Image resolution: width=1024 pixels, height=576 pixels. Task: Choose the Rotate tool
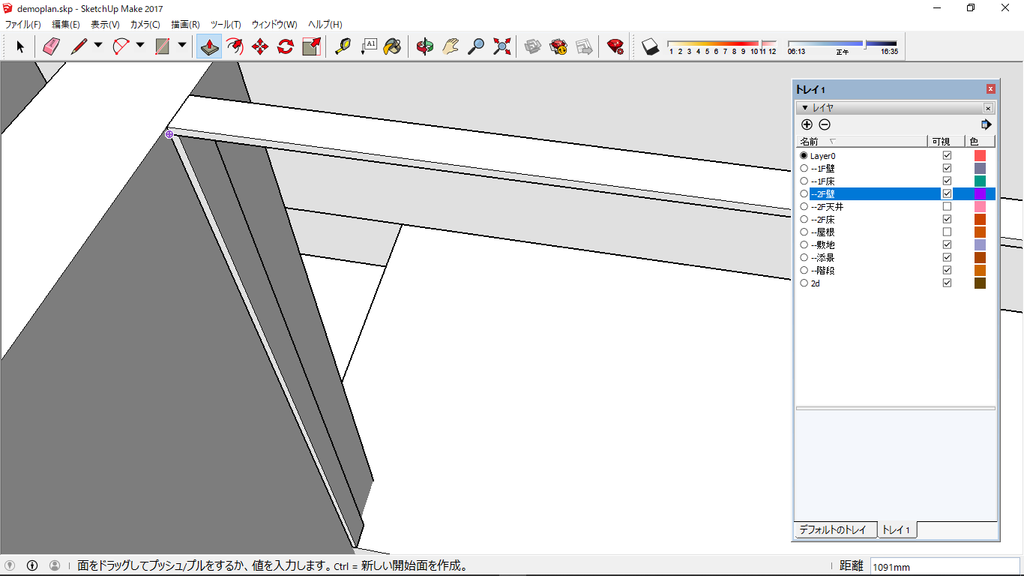285,46
